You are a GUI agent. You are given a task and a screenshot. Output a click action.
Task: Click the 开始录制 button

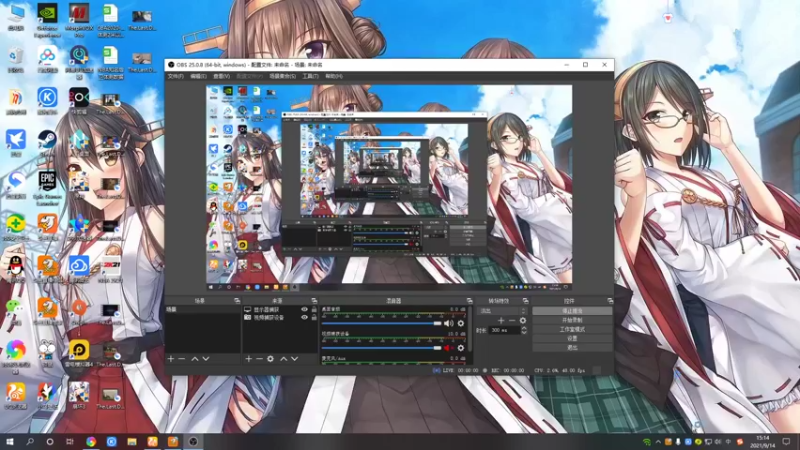572,320
